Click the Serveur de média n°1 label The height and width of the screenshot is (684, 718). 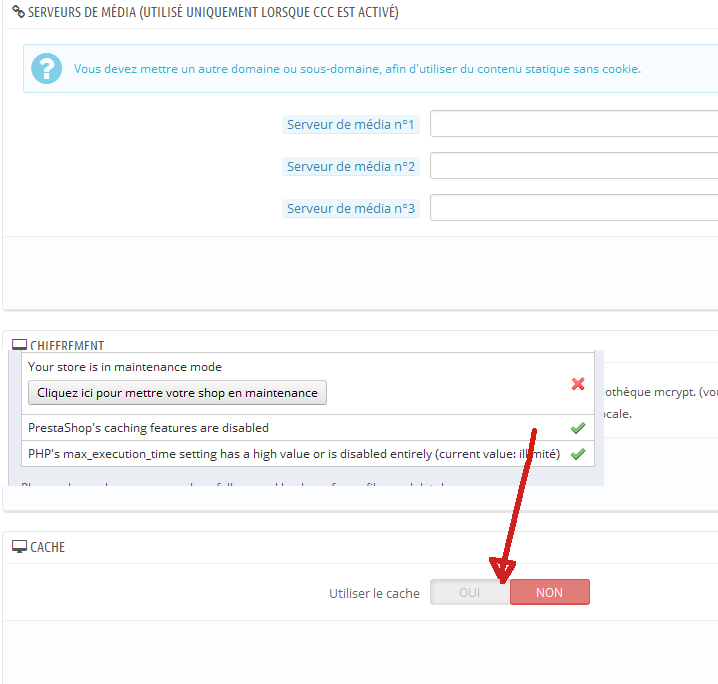(351, 125)
